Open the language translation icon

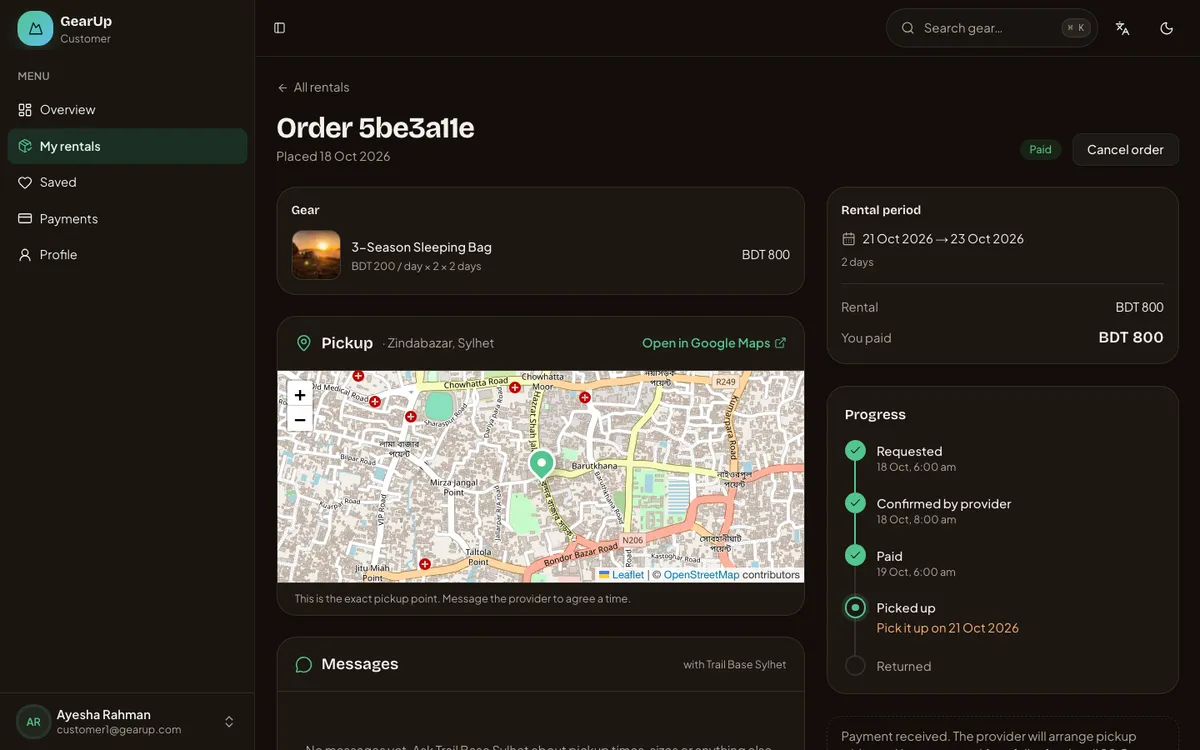point(1123,28)
